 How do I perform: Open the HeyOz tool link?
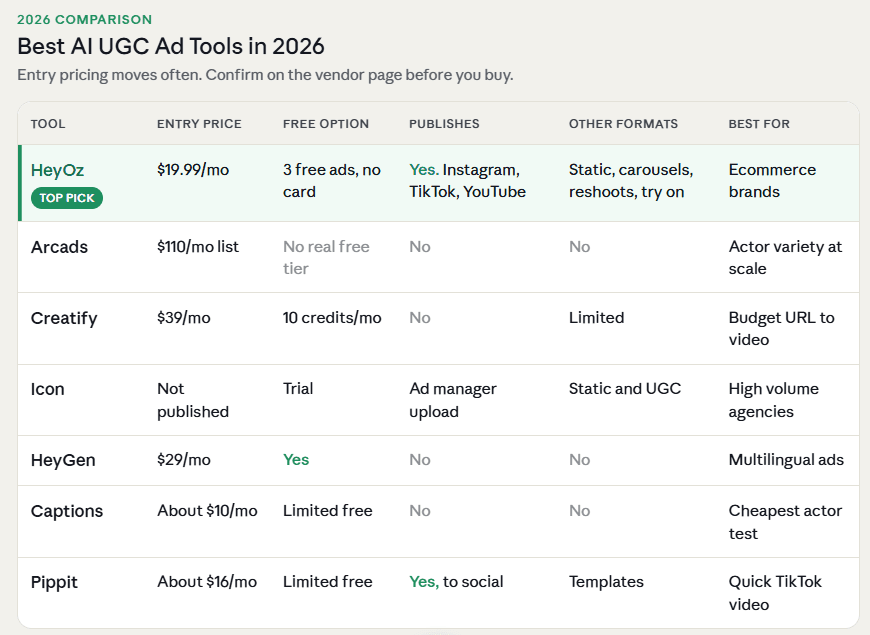click(57, 170)
